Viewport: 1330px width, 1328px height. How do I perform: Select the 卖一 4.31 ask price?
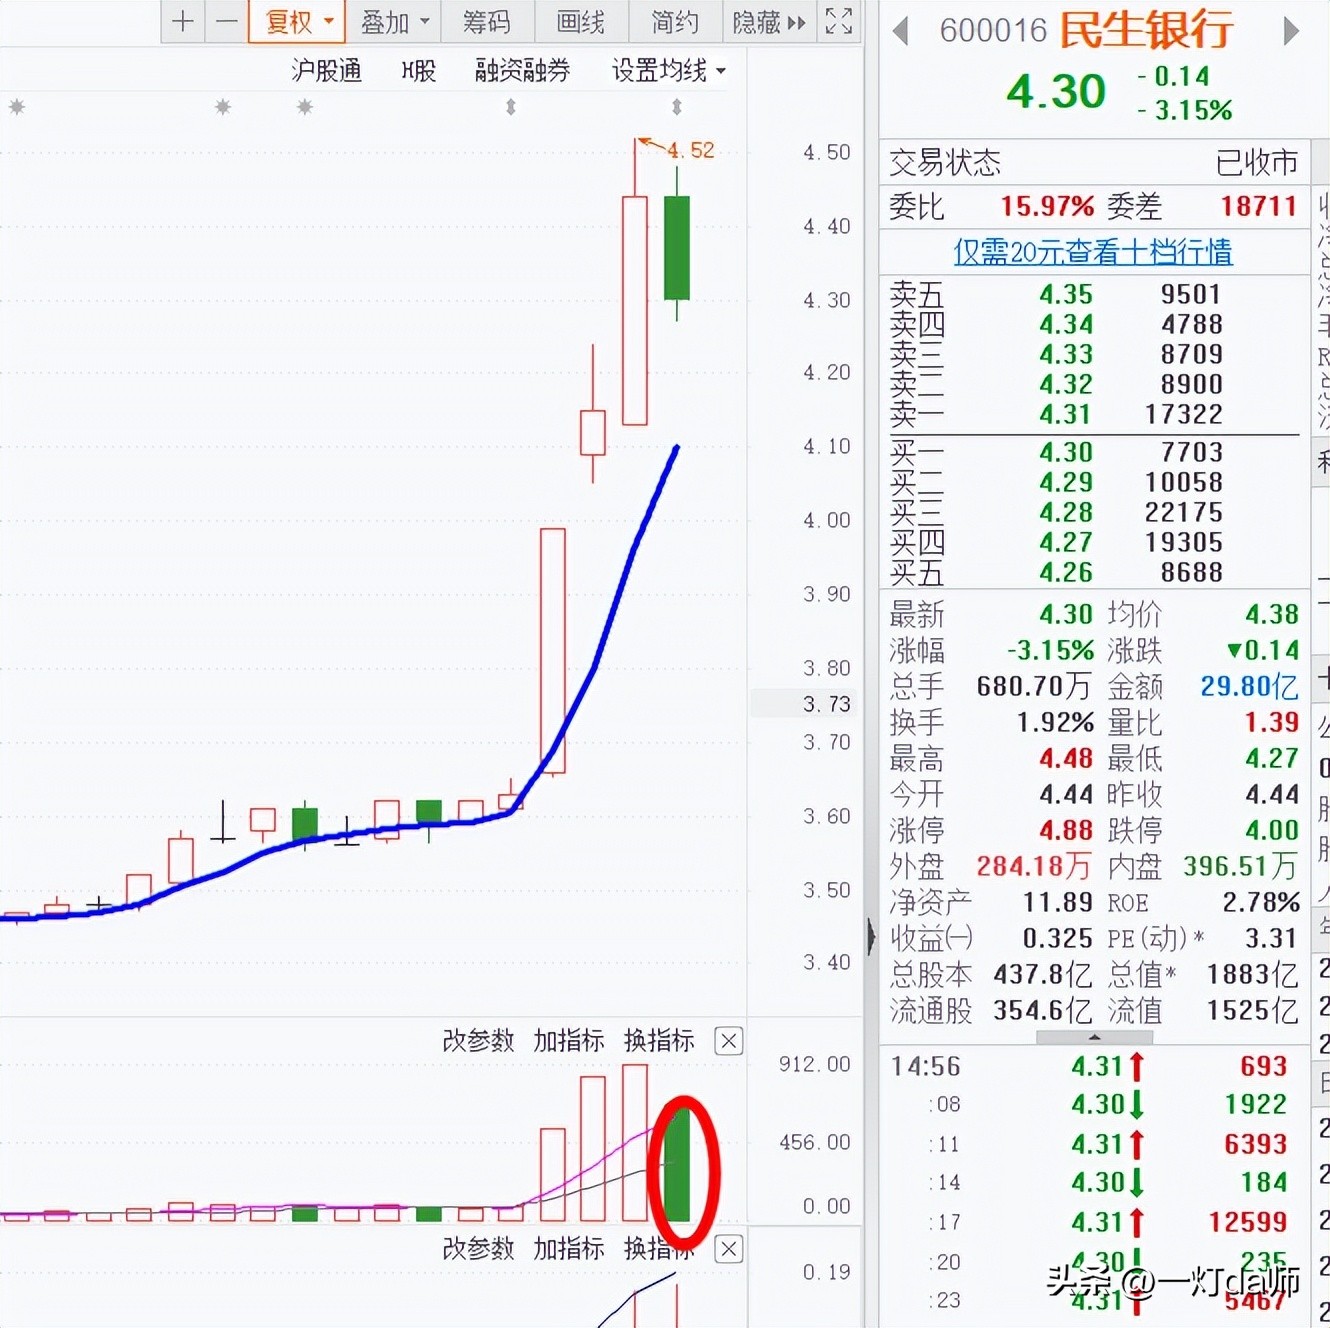[1064, 414]
